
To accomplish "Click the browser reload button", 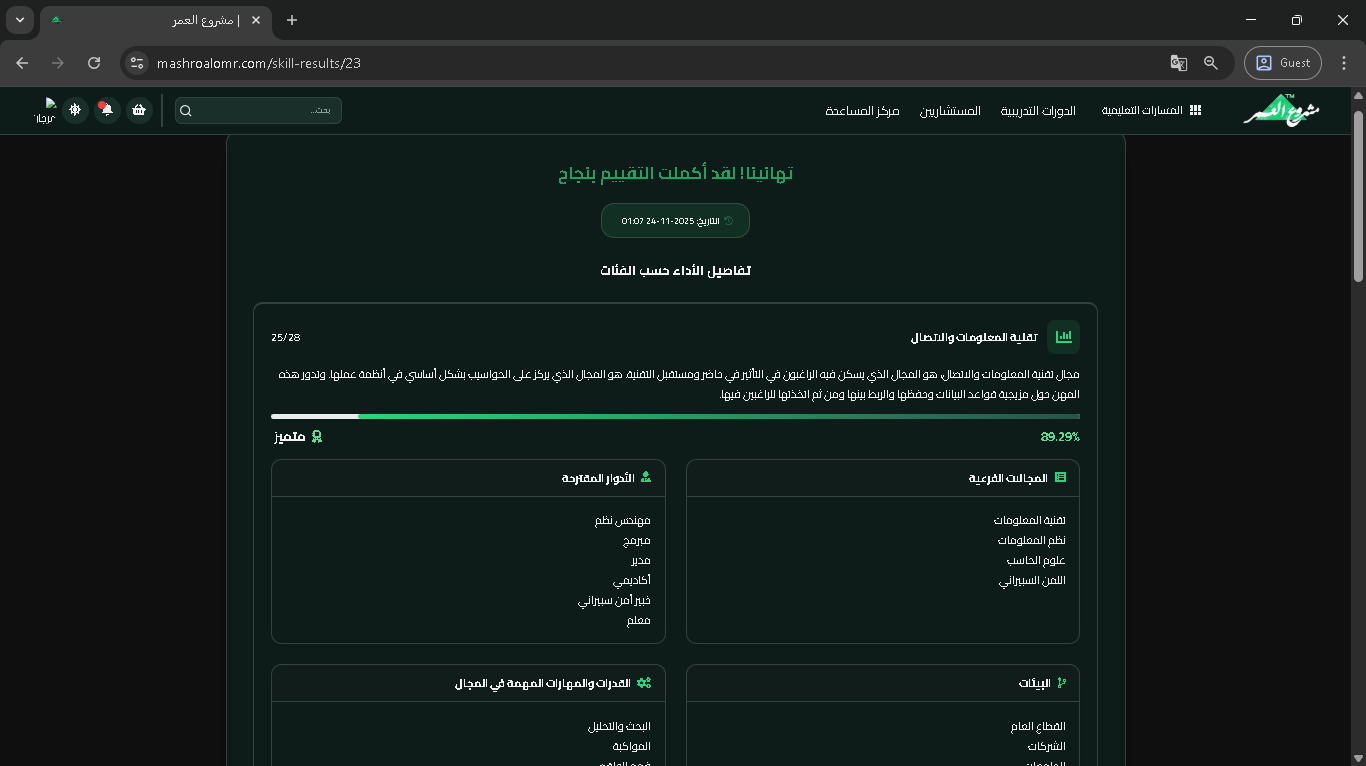I will (94, 63).
